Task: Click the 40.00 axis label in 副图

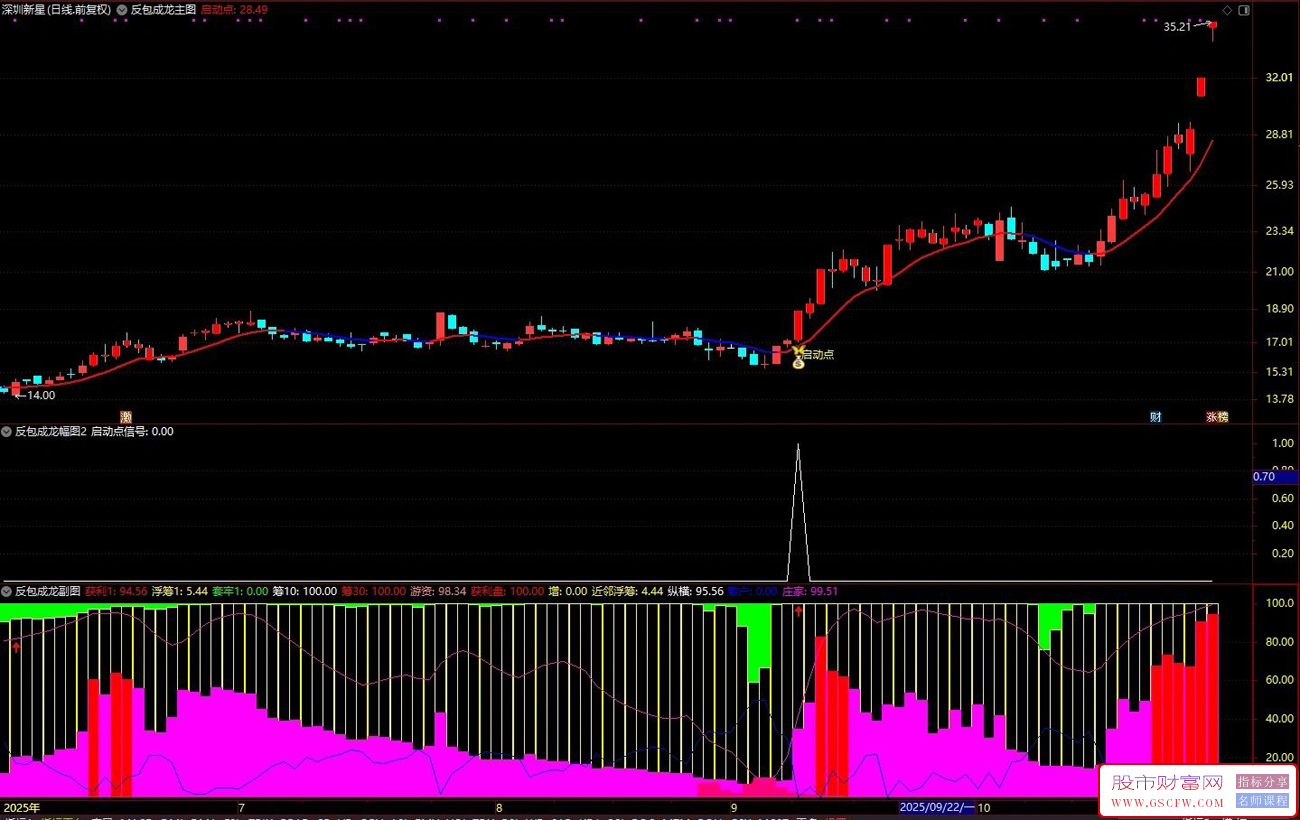Action: click(1281, 719)
